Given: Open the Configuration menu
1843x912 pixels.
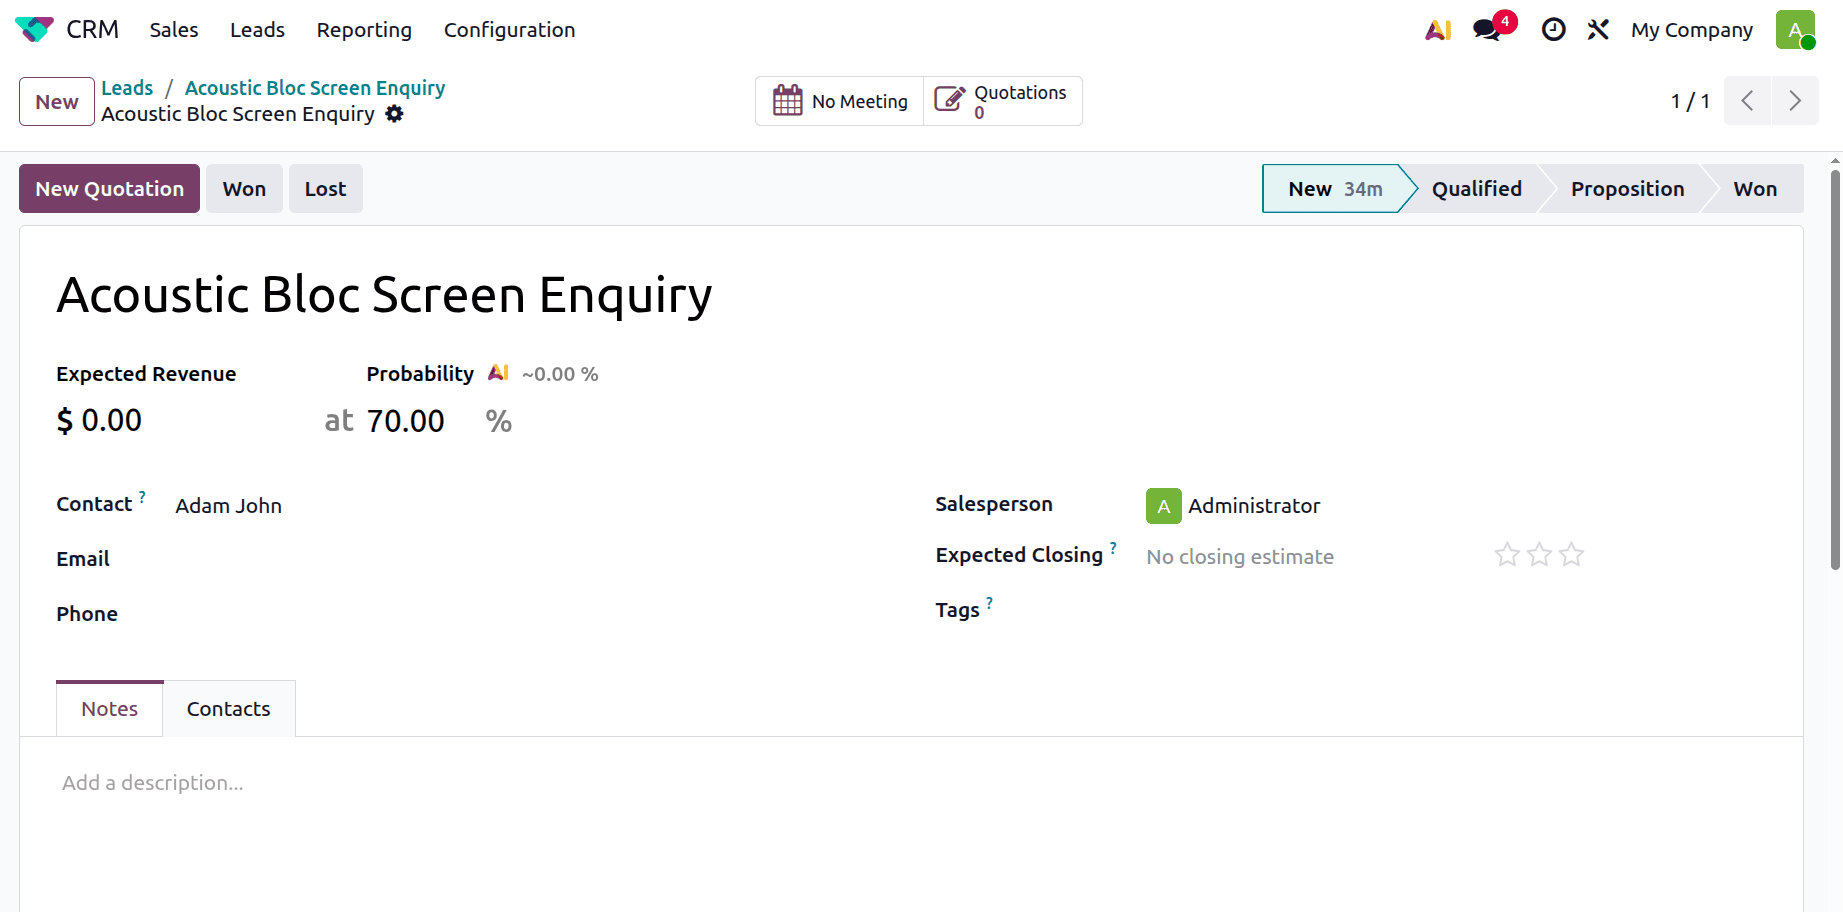Looking at the screenshot, I should point(509,30).
